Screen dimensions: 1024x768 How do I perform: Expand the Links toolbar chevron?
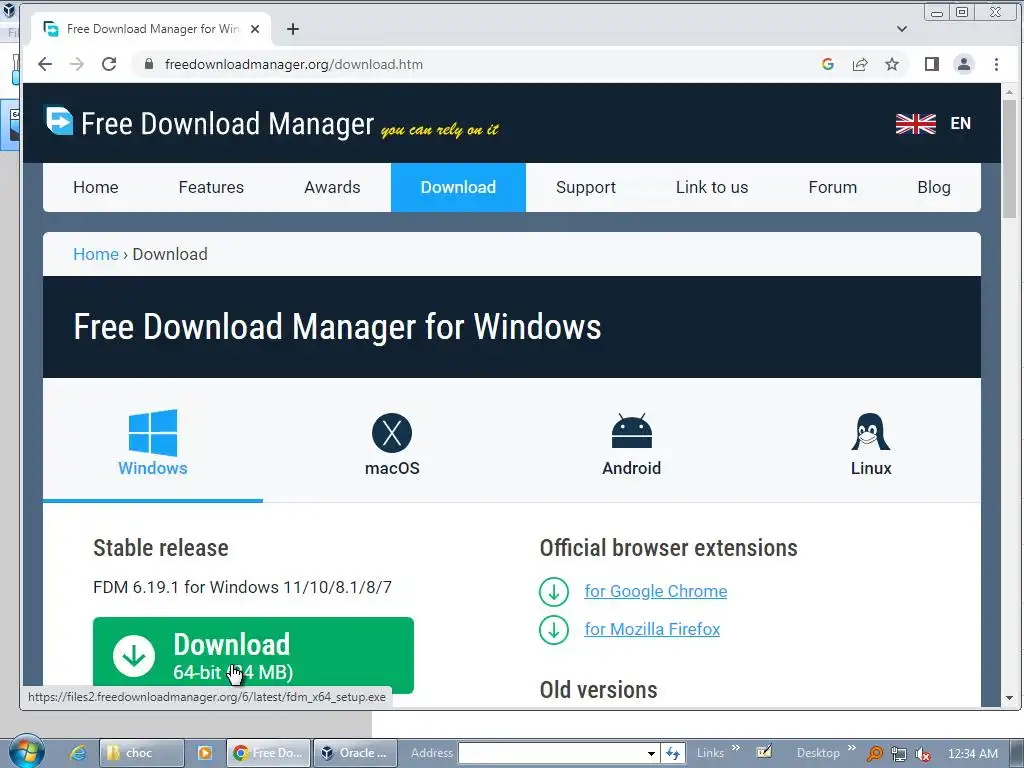point(736,748)
